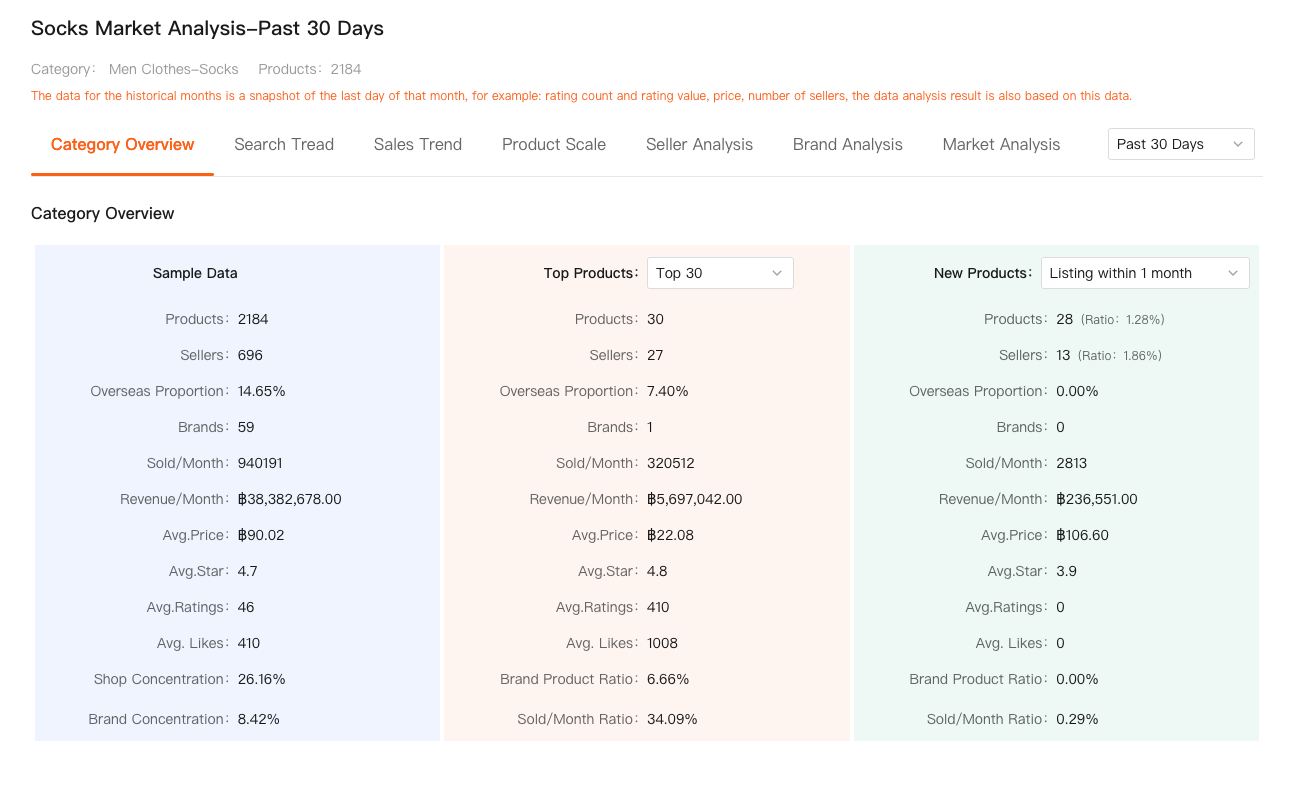The width and height of the screenshot is (1310, 789).
Task: Click the Men Clothes–Socks category label
Action: coord(173,69)
